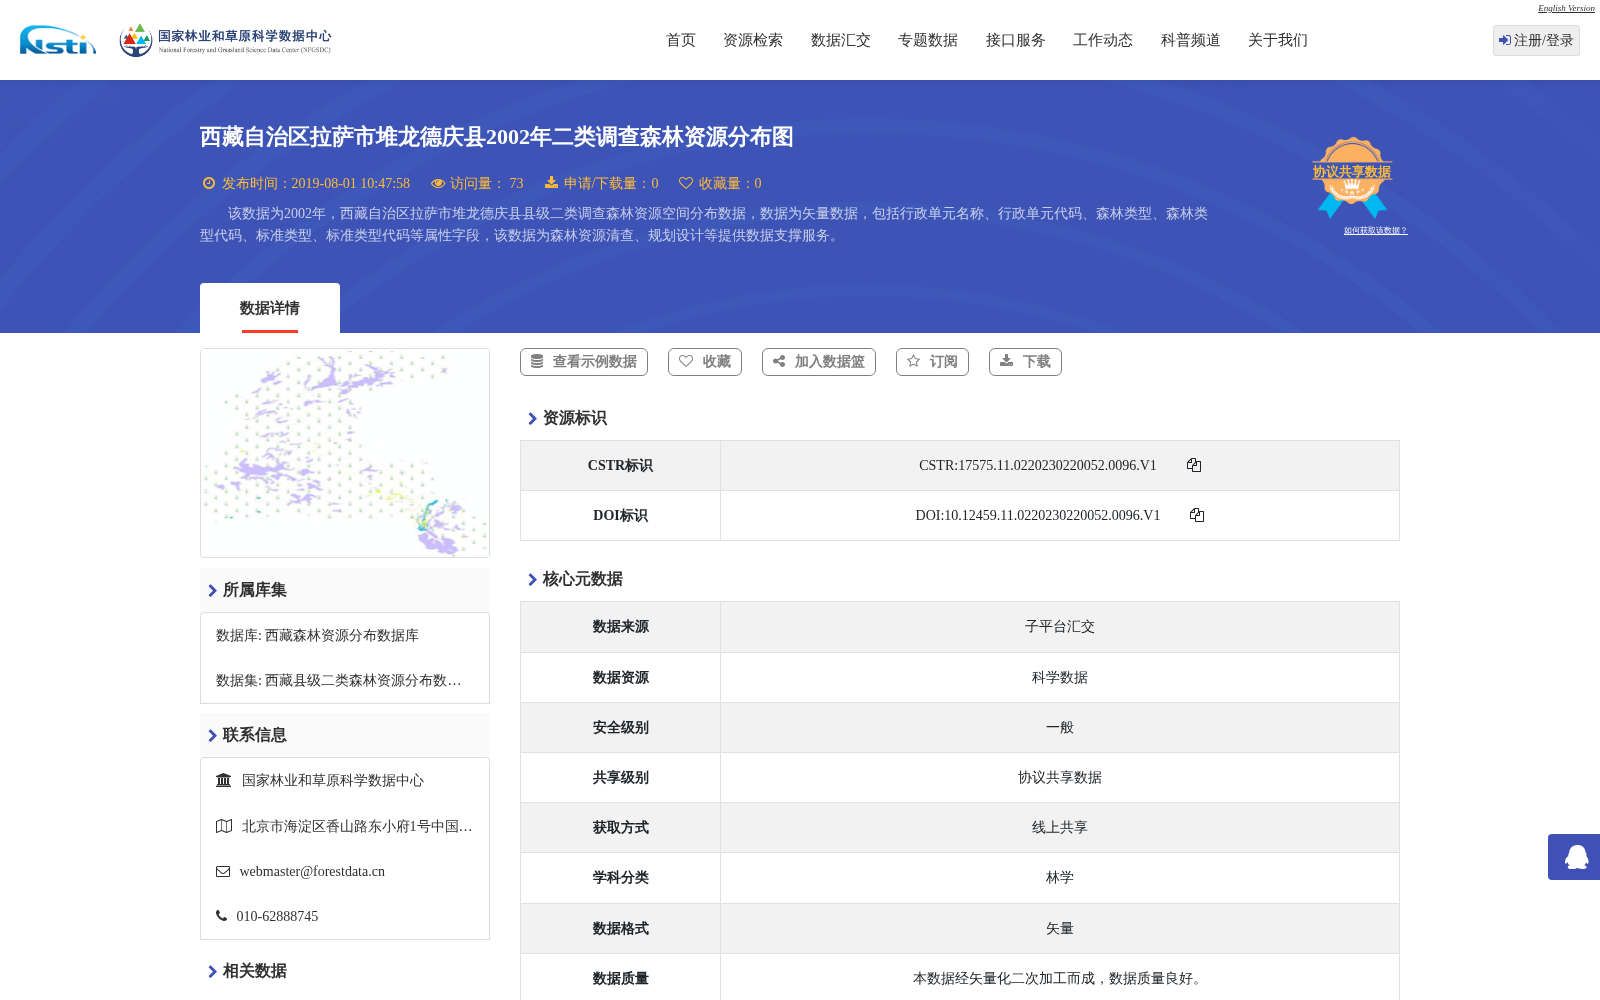Click 加入数据篮 button
The height and width of the screenshot is (1000, 1600).
click(819, 362)
